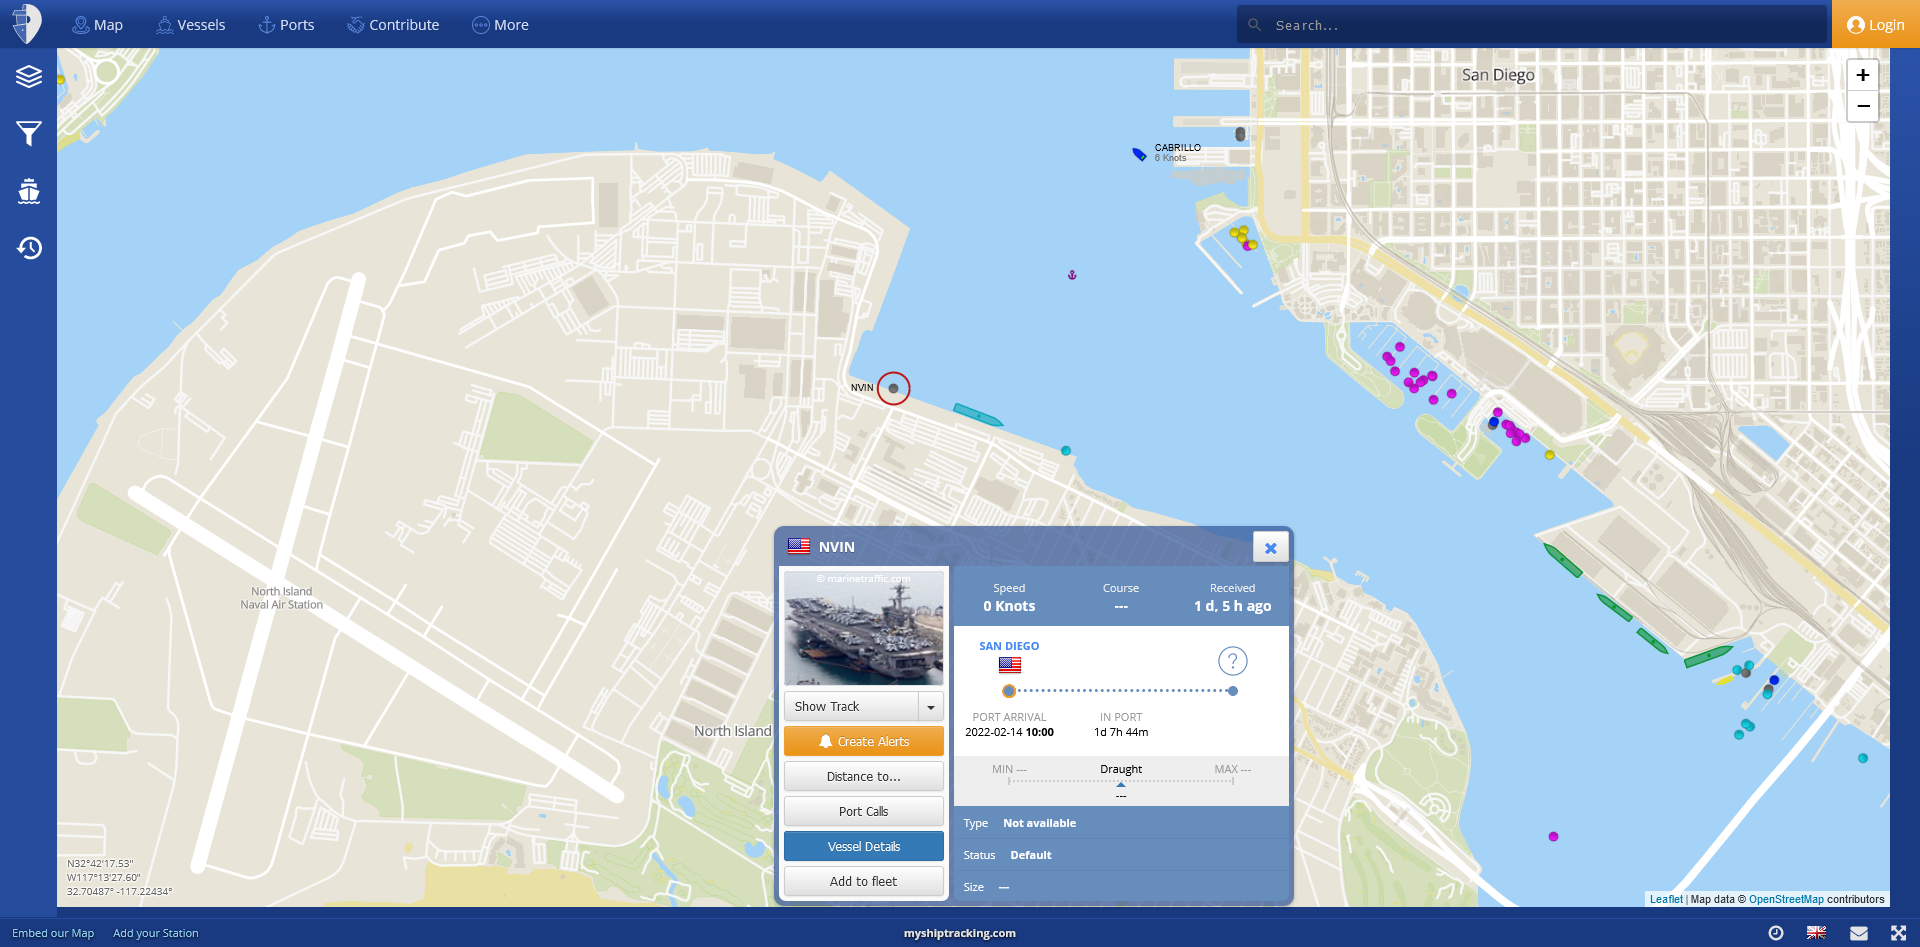Click myshiptracking.com footer text
Viewport: 1920px width, 947px height.
pyautogui.click(x=960, y=933)
